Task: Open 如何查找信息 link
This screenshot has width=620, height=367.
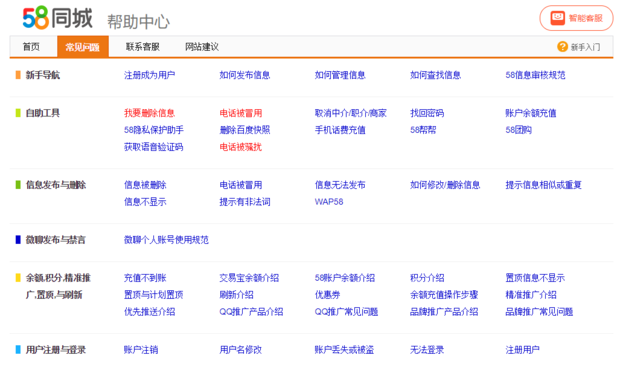Action: pos(435,75)
